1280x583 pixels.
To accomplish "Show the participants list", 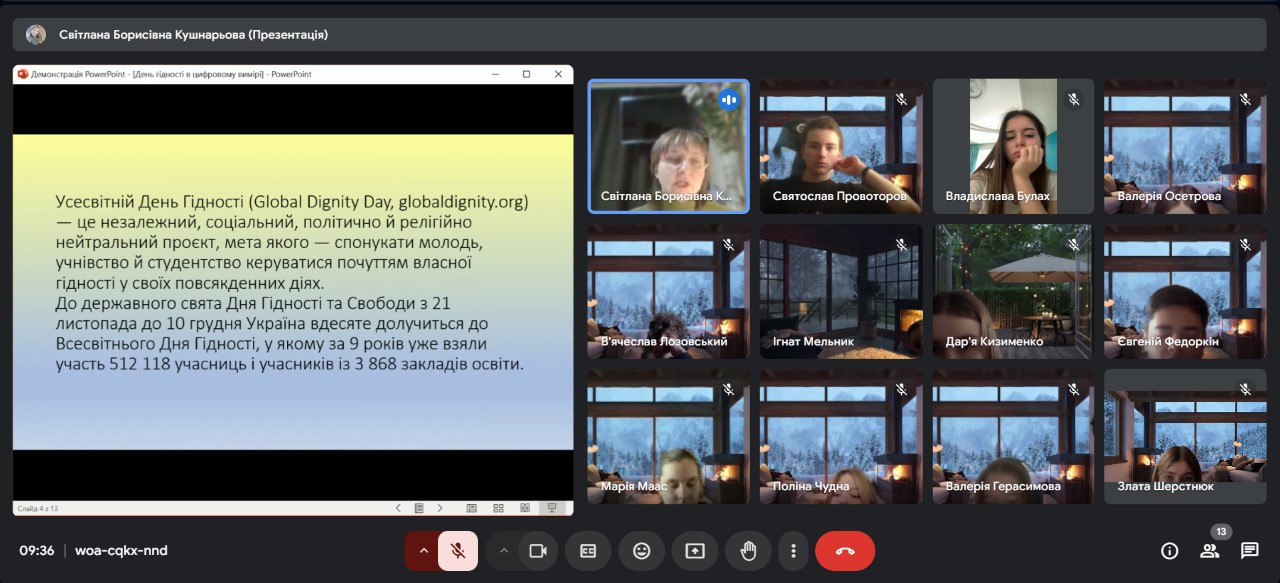I will [x=1210, y=551].
